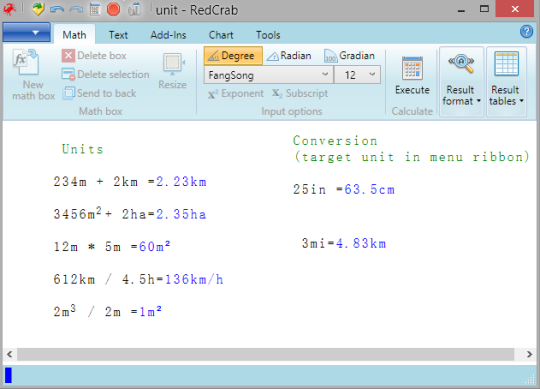
Task: Switch to Radian angle mode
Action: (x=289, y=55)
